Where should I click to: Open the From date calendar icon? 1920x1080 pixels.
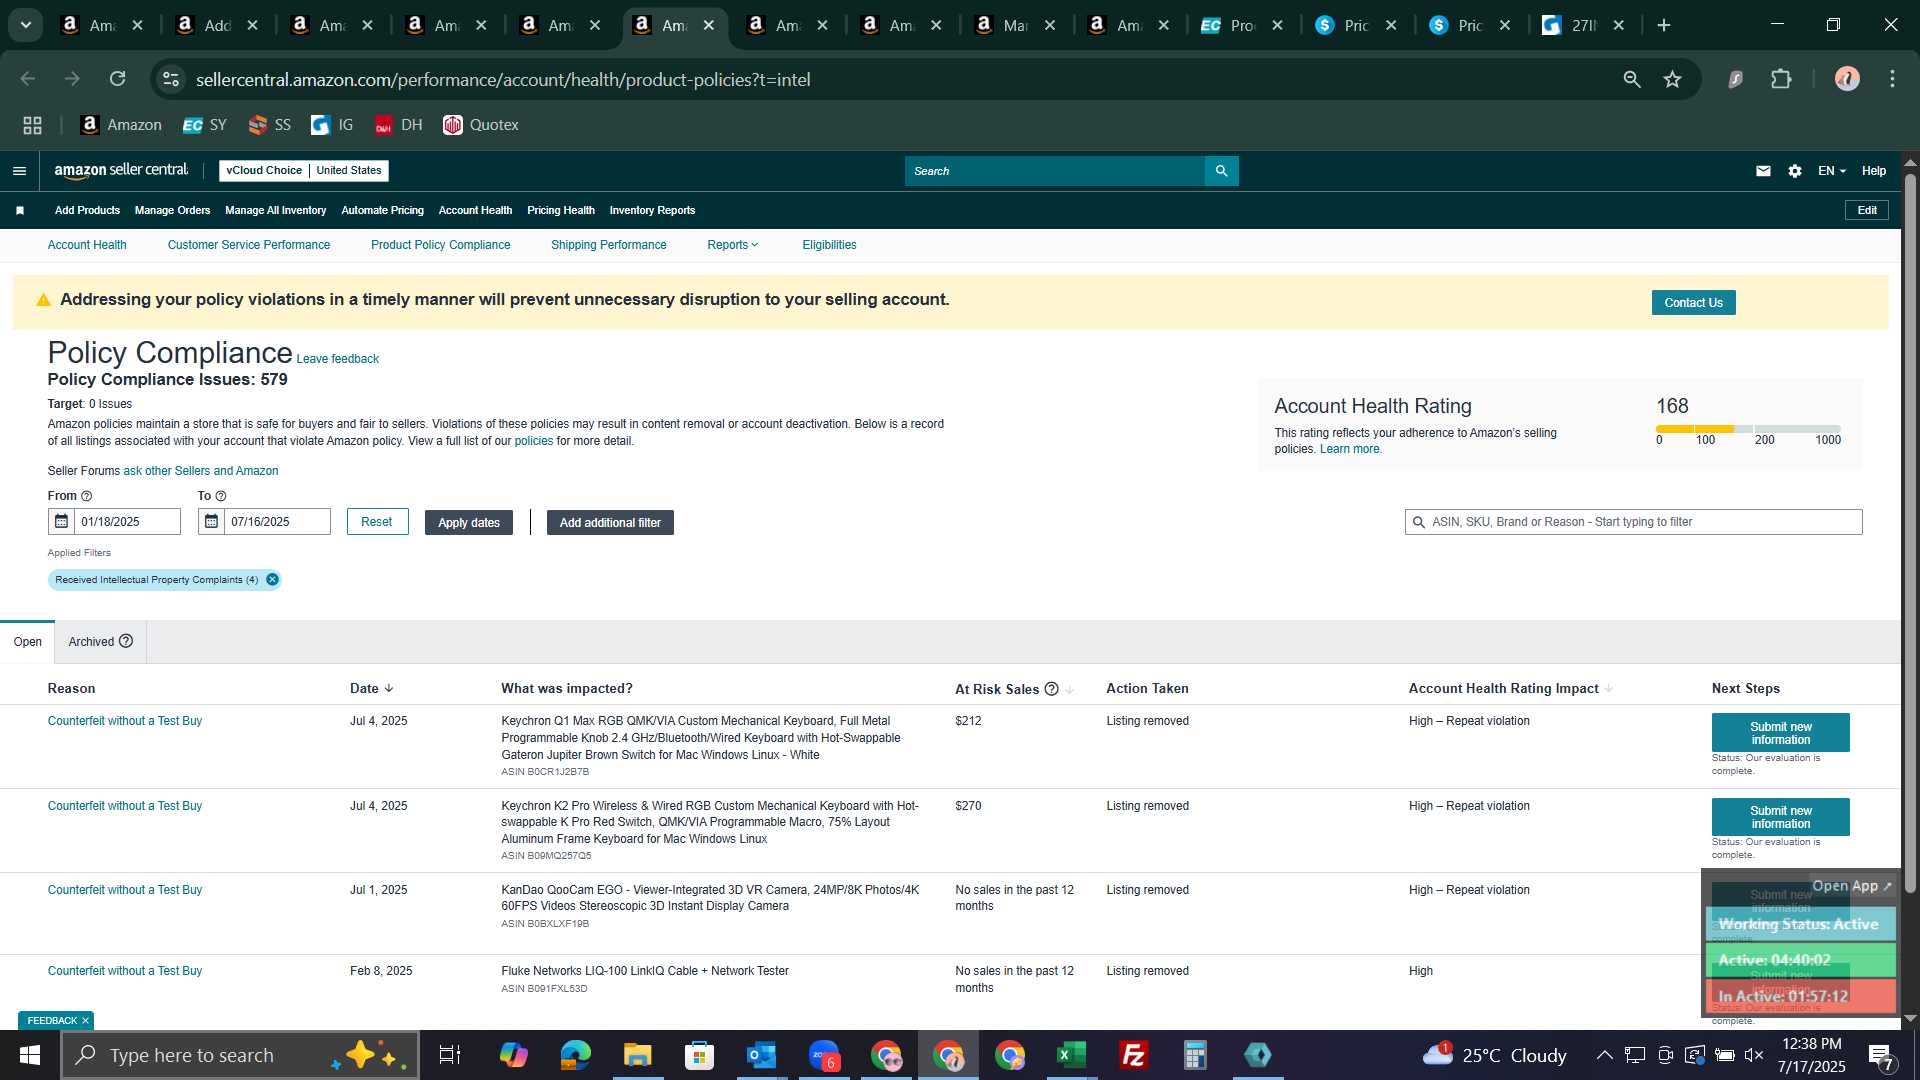tap(61, 521)
